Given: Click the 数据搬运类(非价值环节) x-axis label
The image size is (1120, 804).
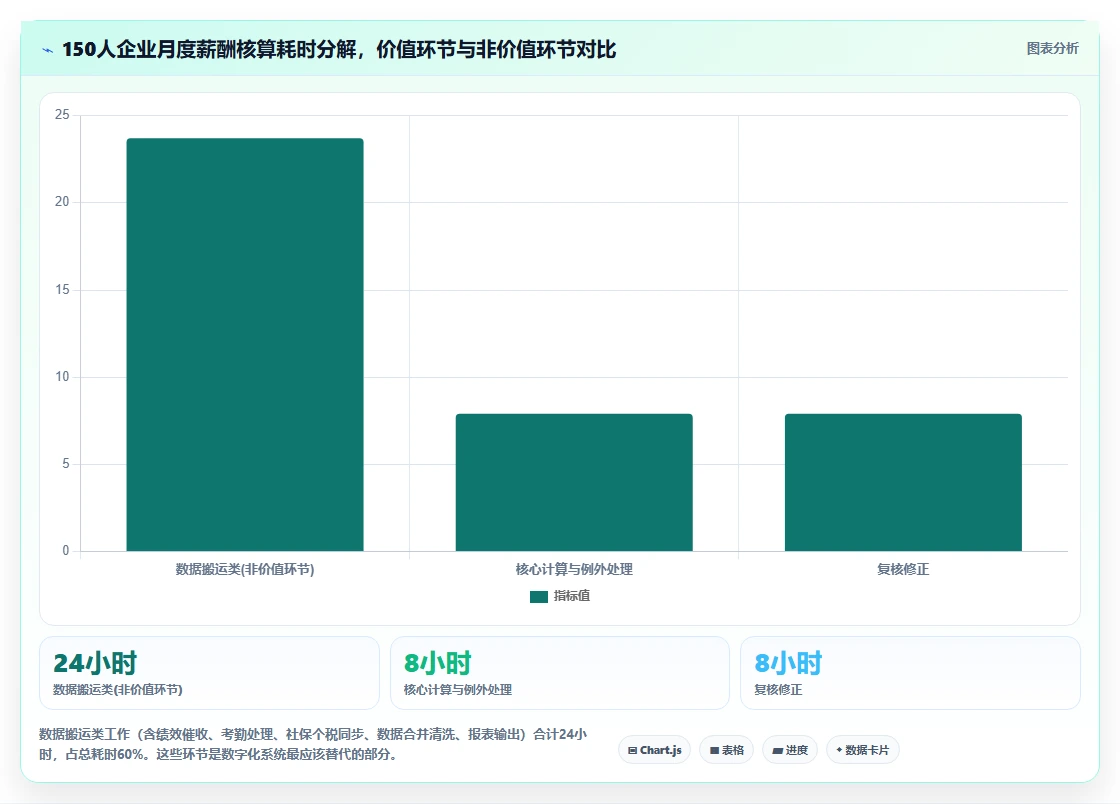Looking at the screenshot, I should coord(245,569).
